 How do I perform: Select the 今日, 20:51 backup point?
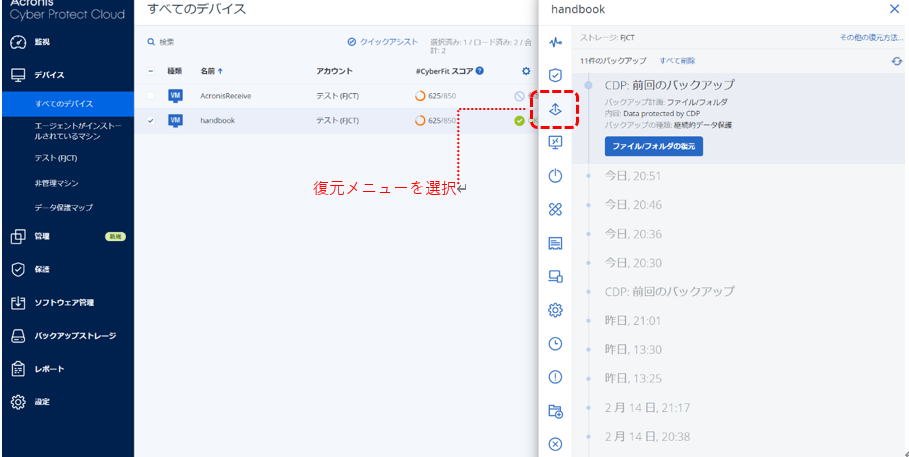(x=633, y=176)
